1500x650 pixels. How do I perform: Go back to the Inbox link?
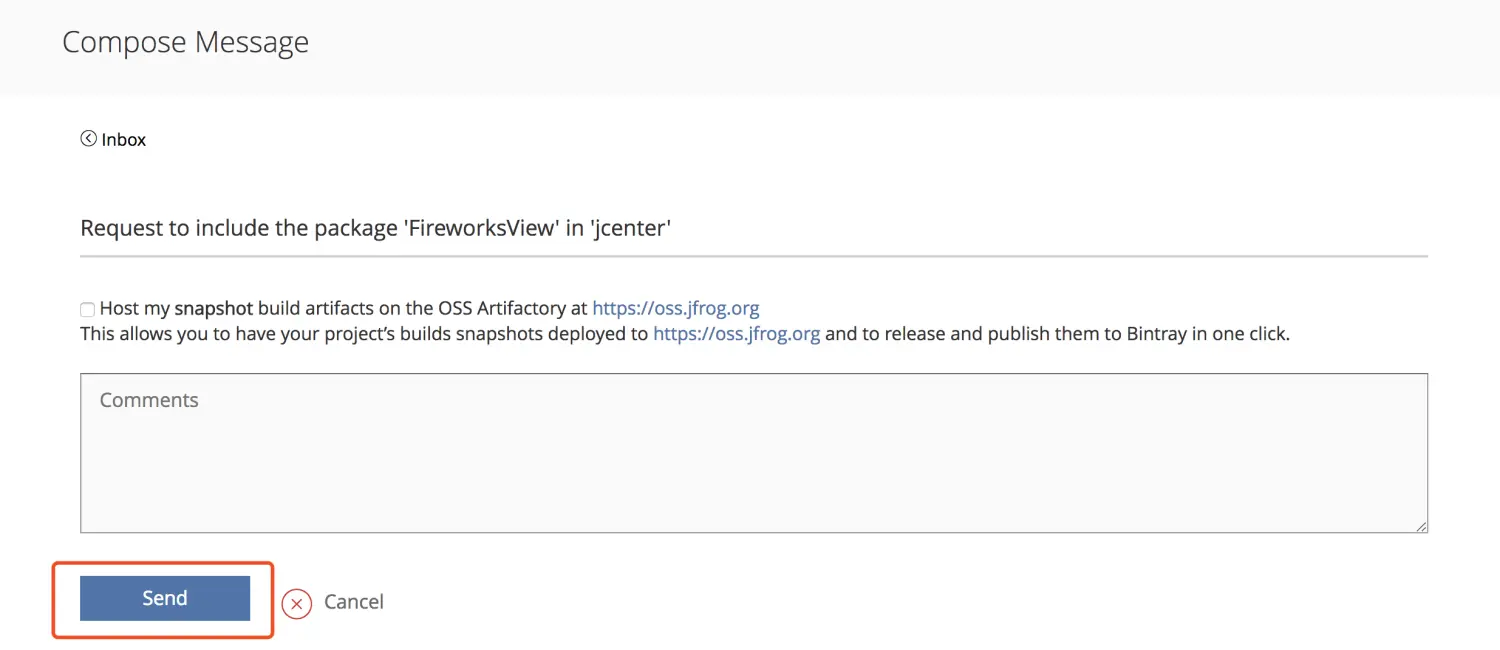[124, 140]
